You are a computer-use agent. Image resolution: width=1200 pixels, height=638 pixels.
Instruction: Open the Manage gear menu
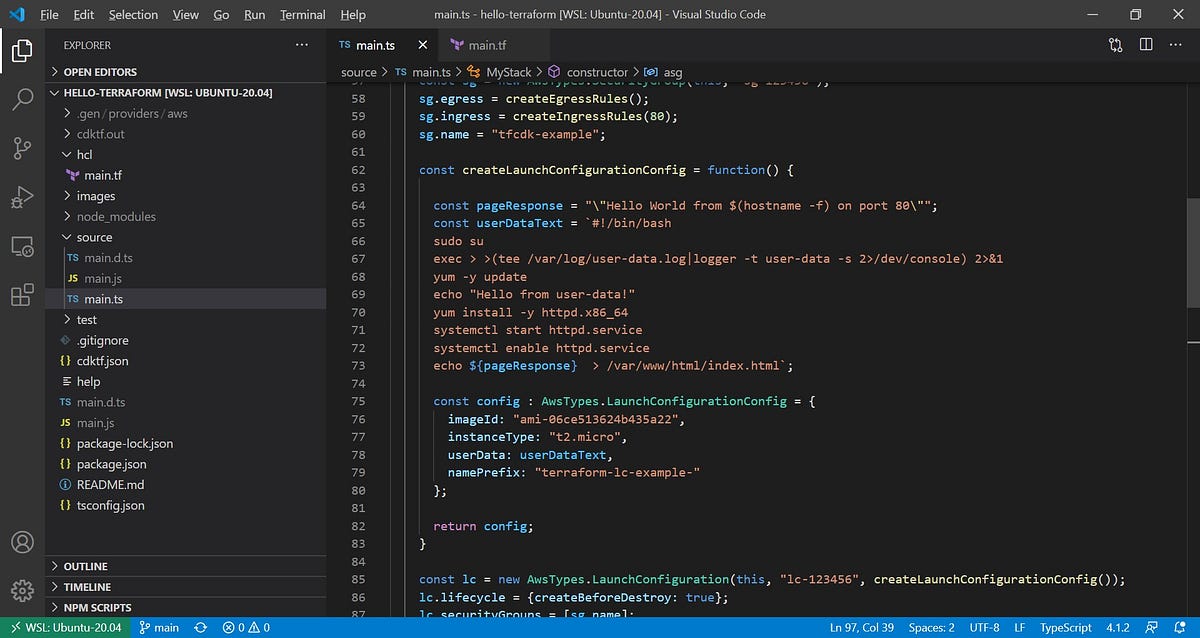(22, 590)
